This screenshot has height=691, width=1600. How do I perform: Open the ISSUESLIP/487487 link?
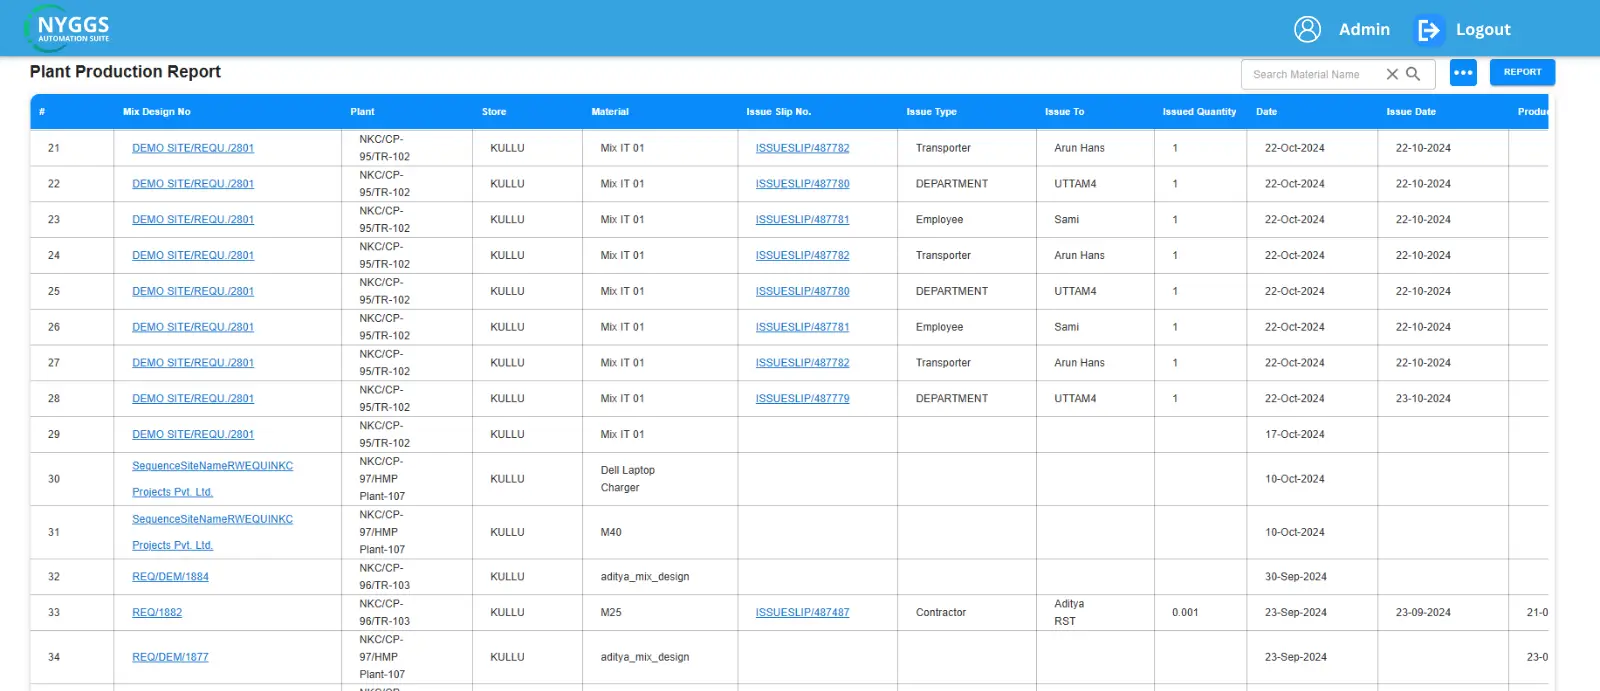coord(802,612)
